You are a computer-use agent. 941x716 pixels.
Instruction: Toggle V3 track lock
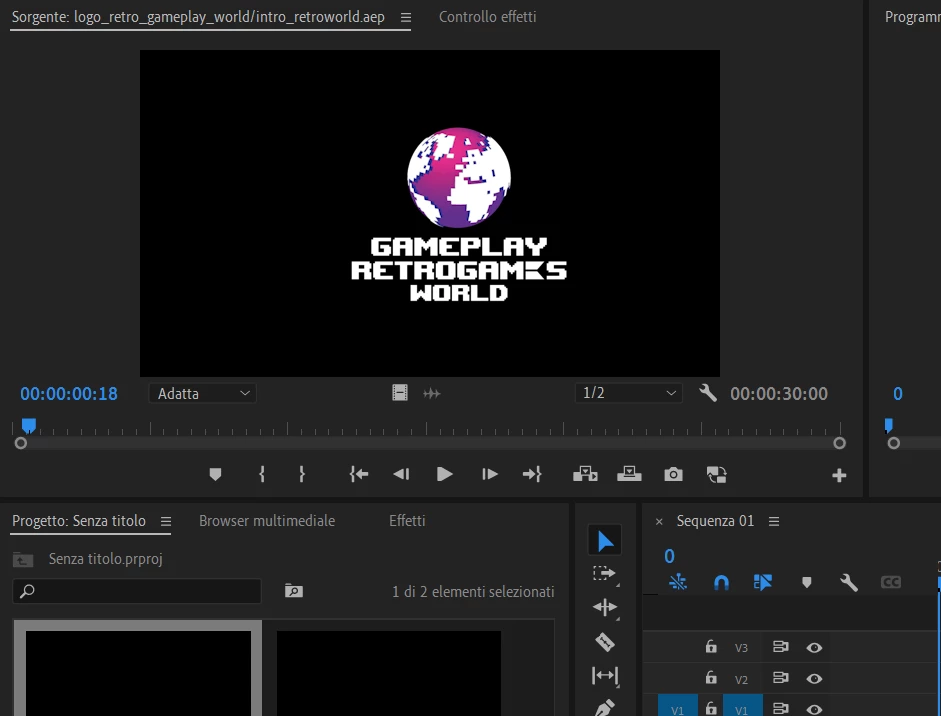click(x=711, y=646)
